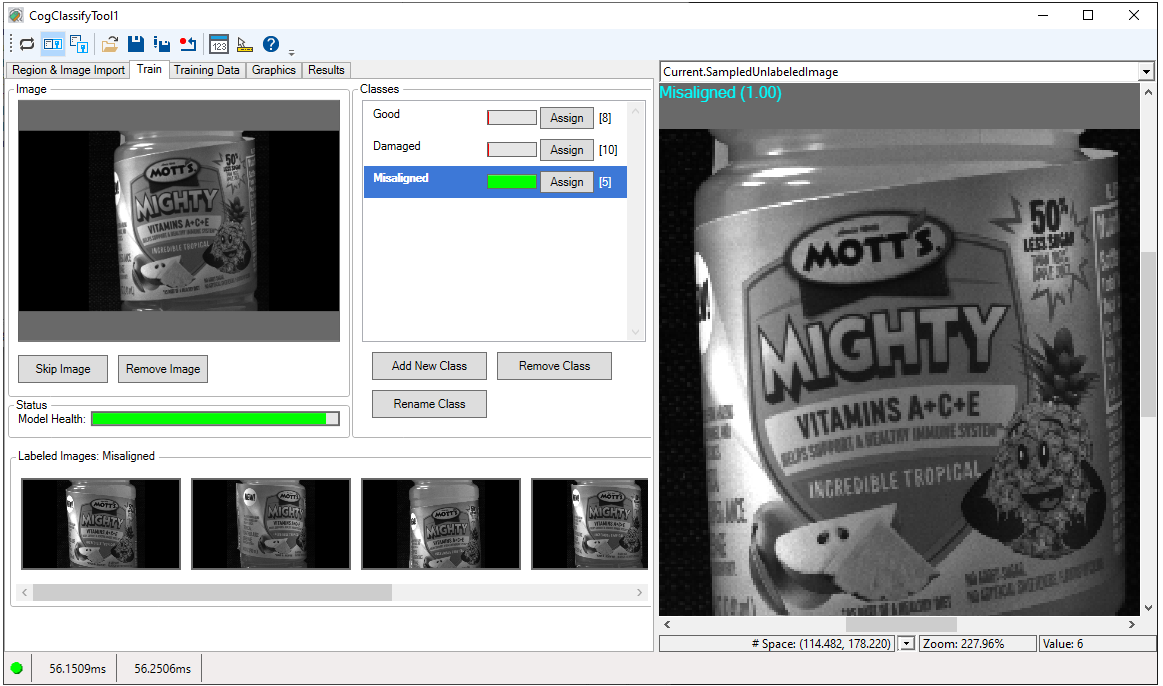Open the floating tool display window icon
The image size is (1163, 686).
coord(79,44)
